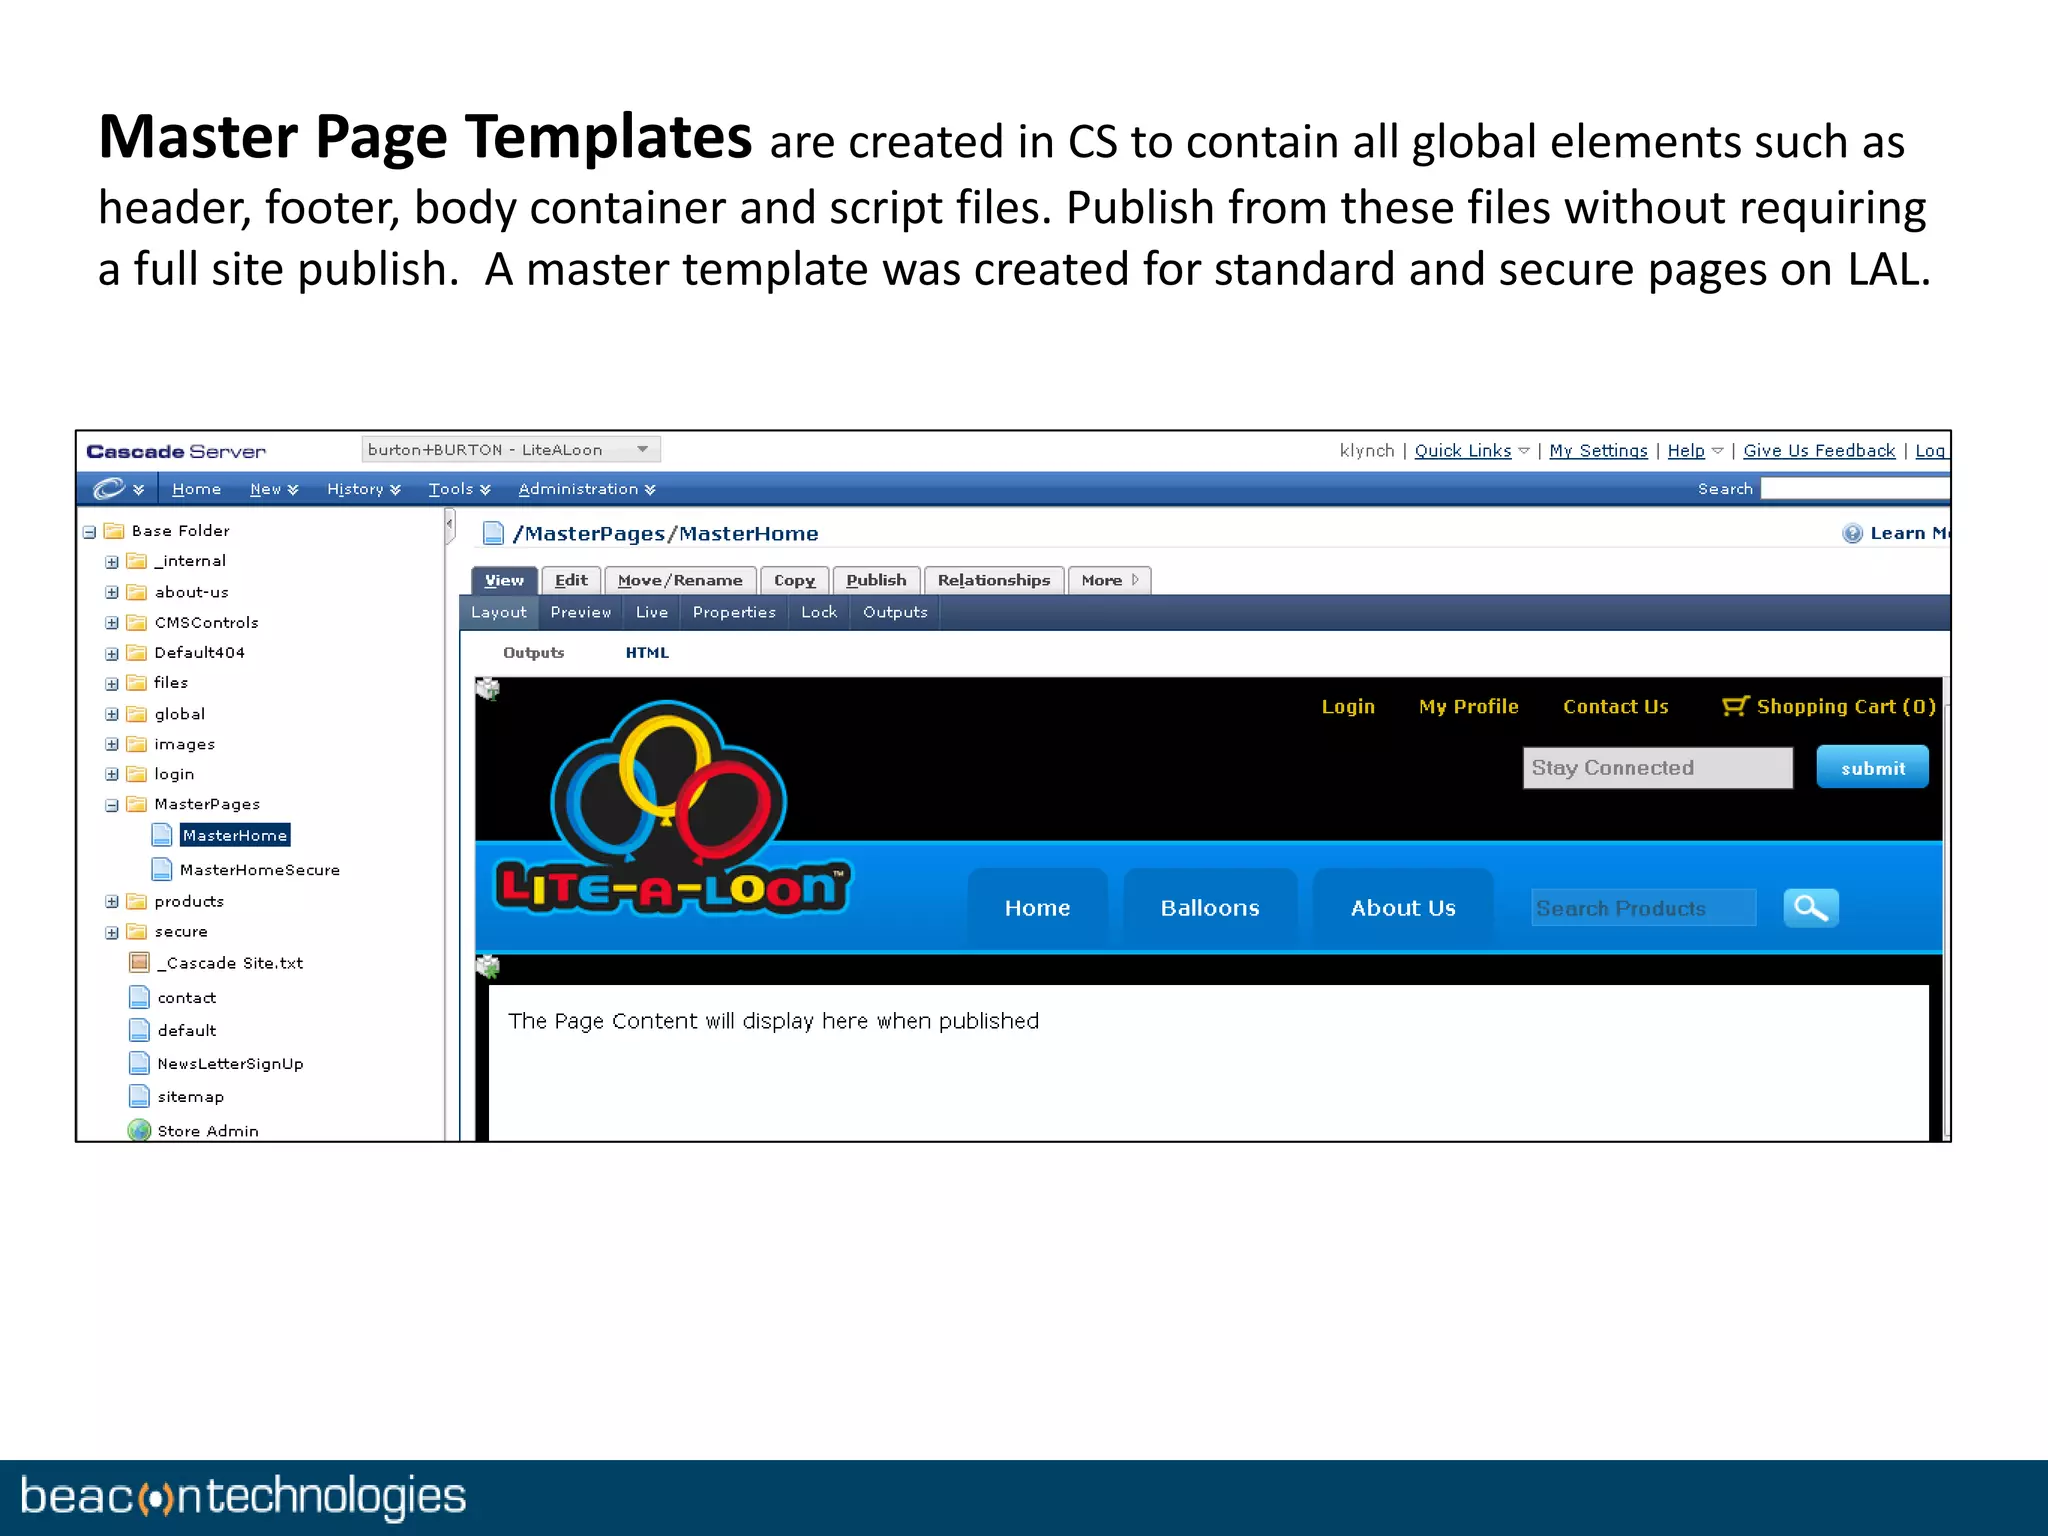Click the Store Admin globe icon
This screenshot has height=1536, width=2048.
[139, 1130]
